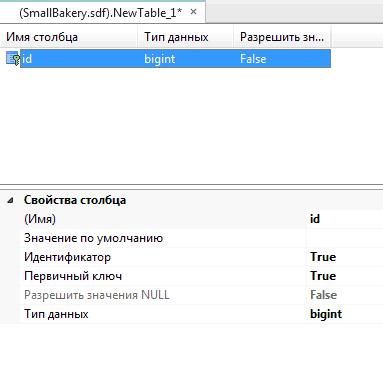Image resolution: width=383 pixels, height=365 pixels.
Task: Edit the (Имя) property value id
Action: (x=345, y=219)
